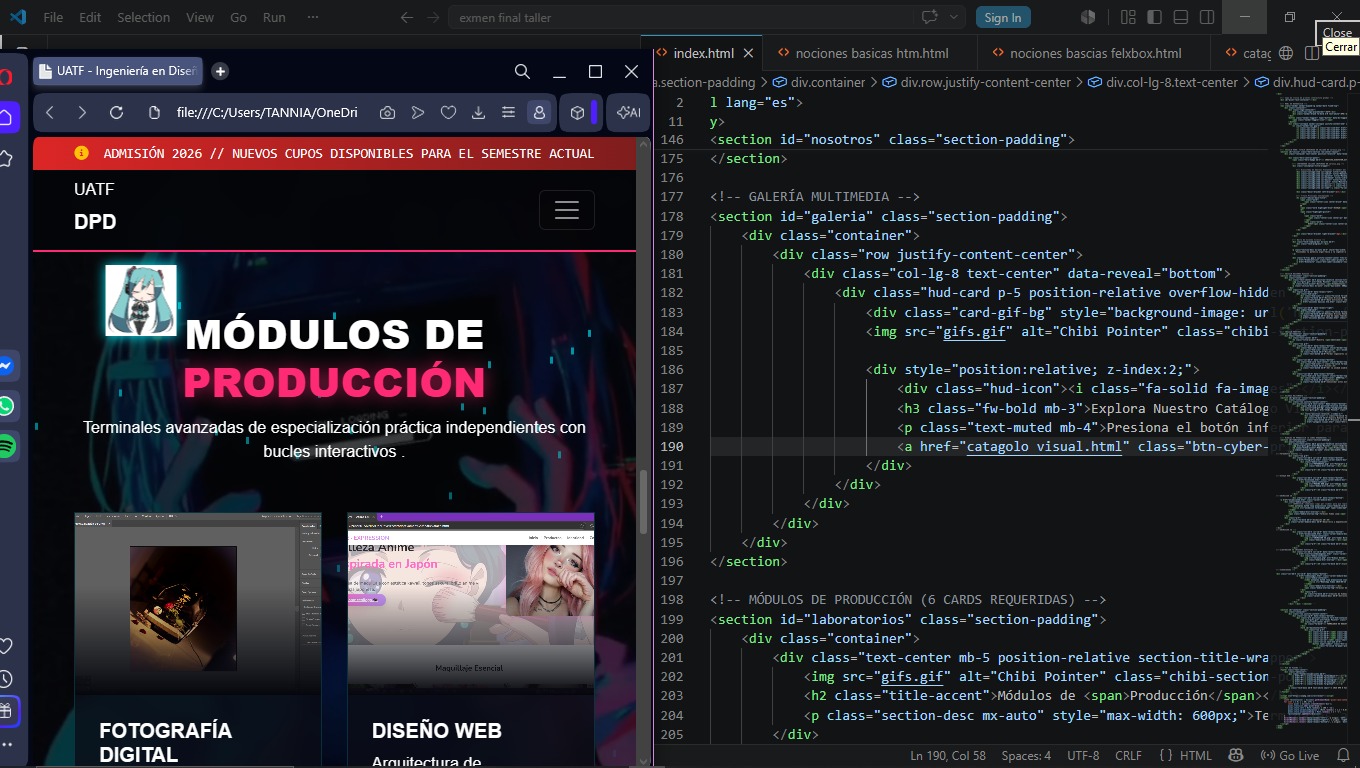Show more menus via the ellipsis in the menu bar
Image resolution: width=1360 pixels, height=768 pixels.
pos(313,17)
